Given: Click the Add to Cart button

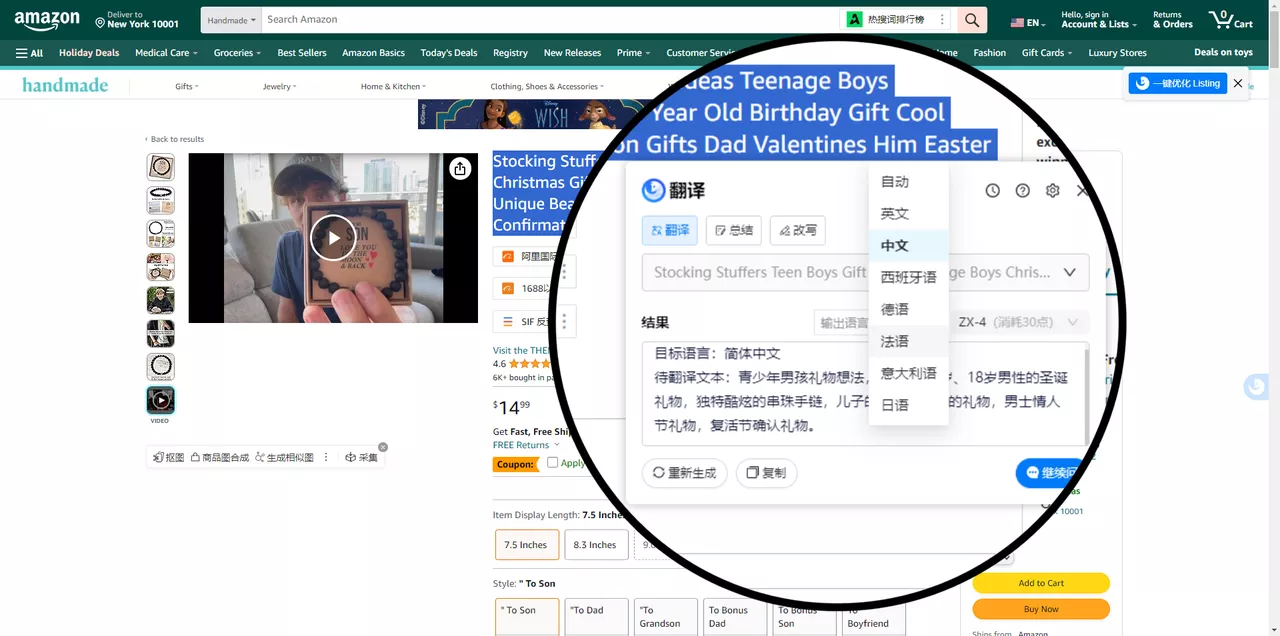Looking at the screenshot, I should [x=1040, y=583].
